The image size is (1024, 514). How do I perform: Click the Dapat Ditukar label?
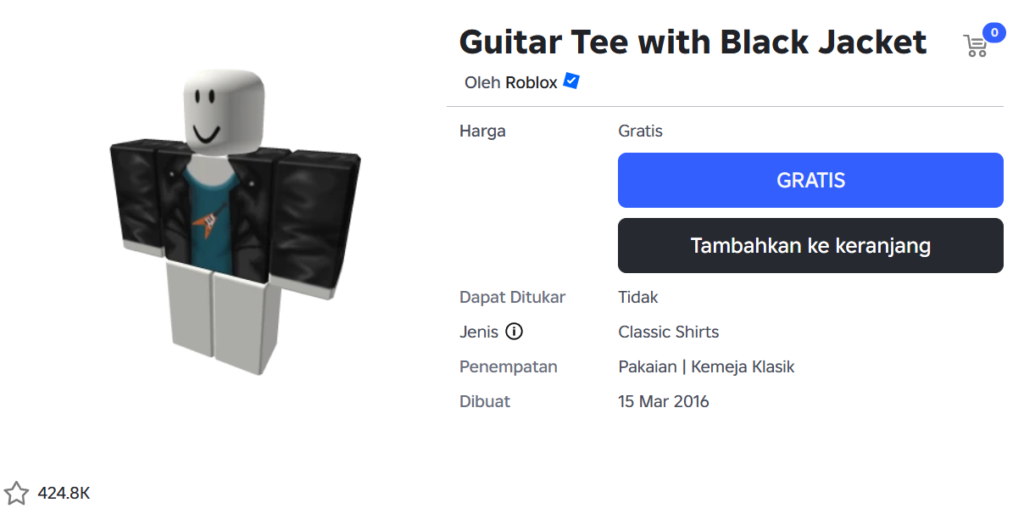(x=512, y=297)
